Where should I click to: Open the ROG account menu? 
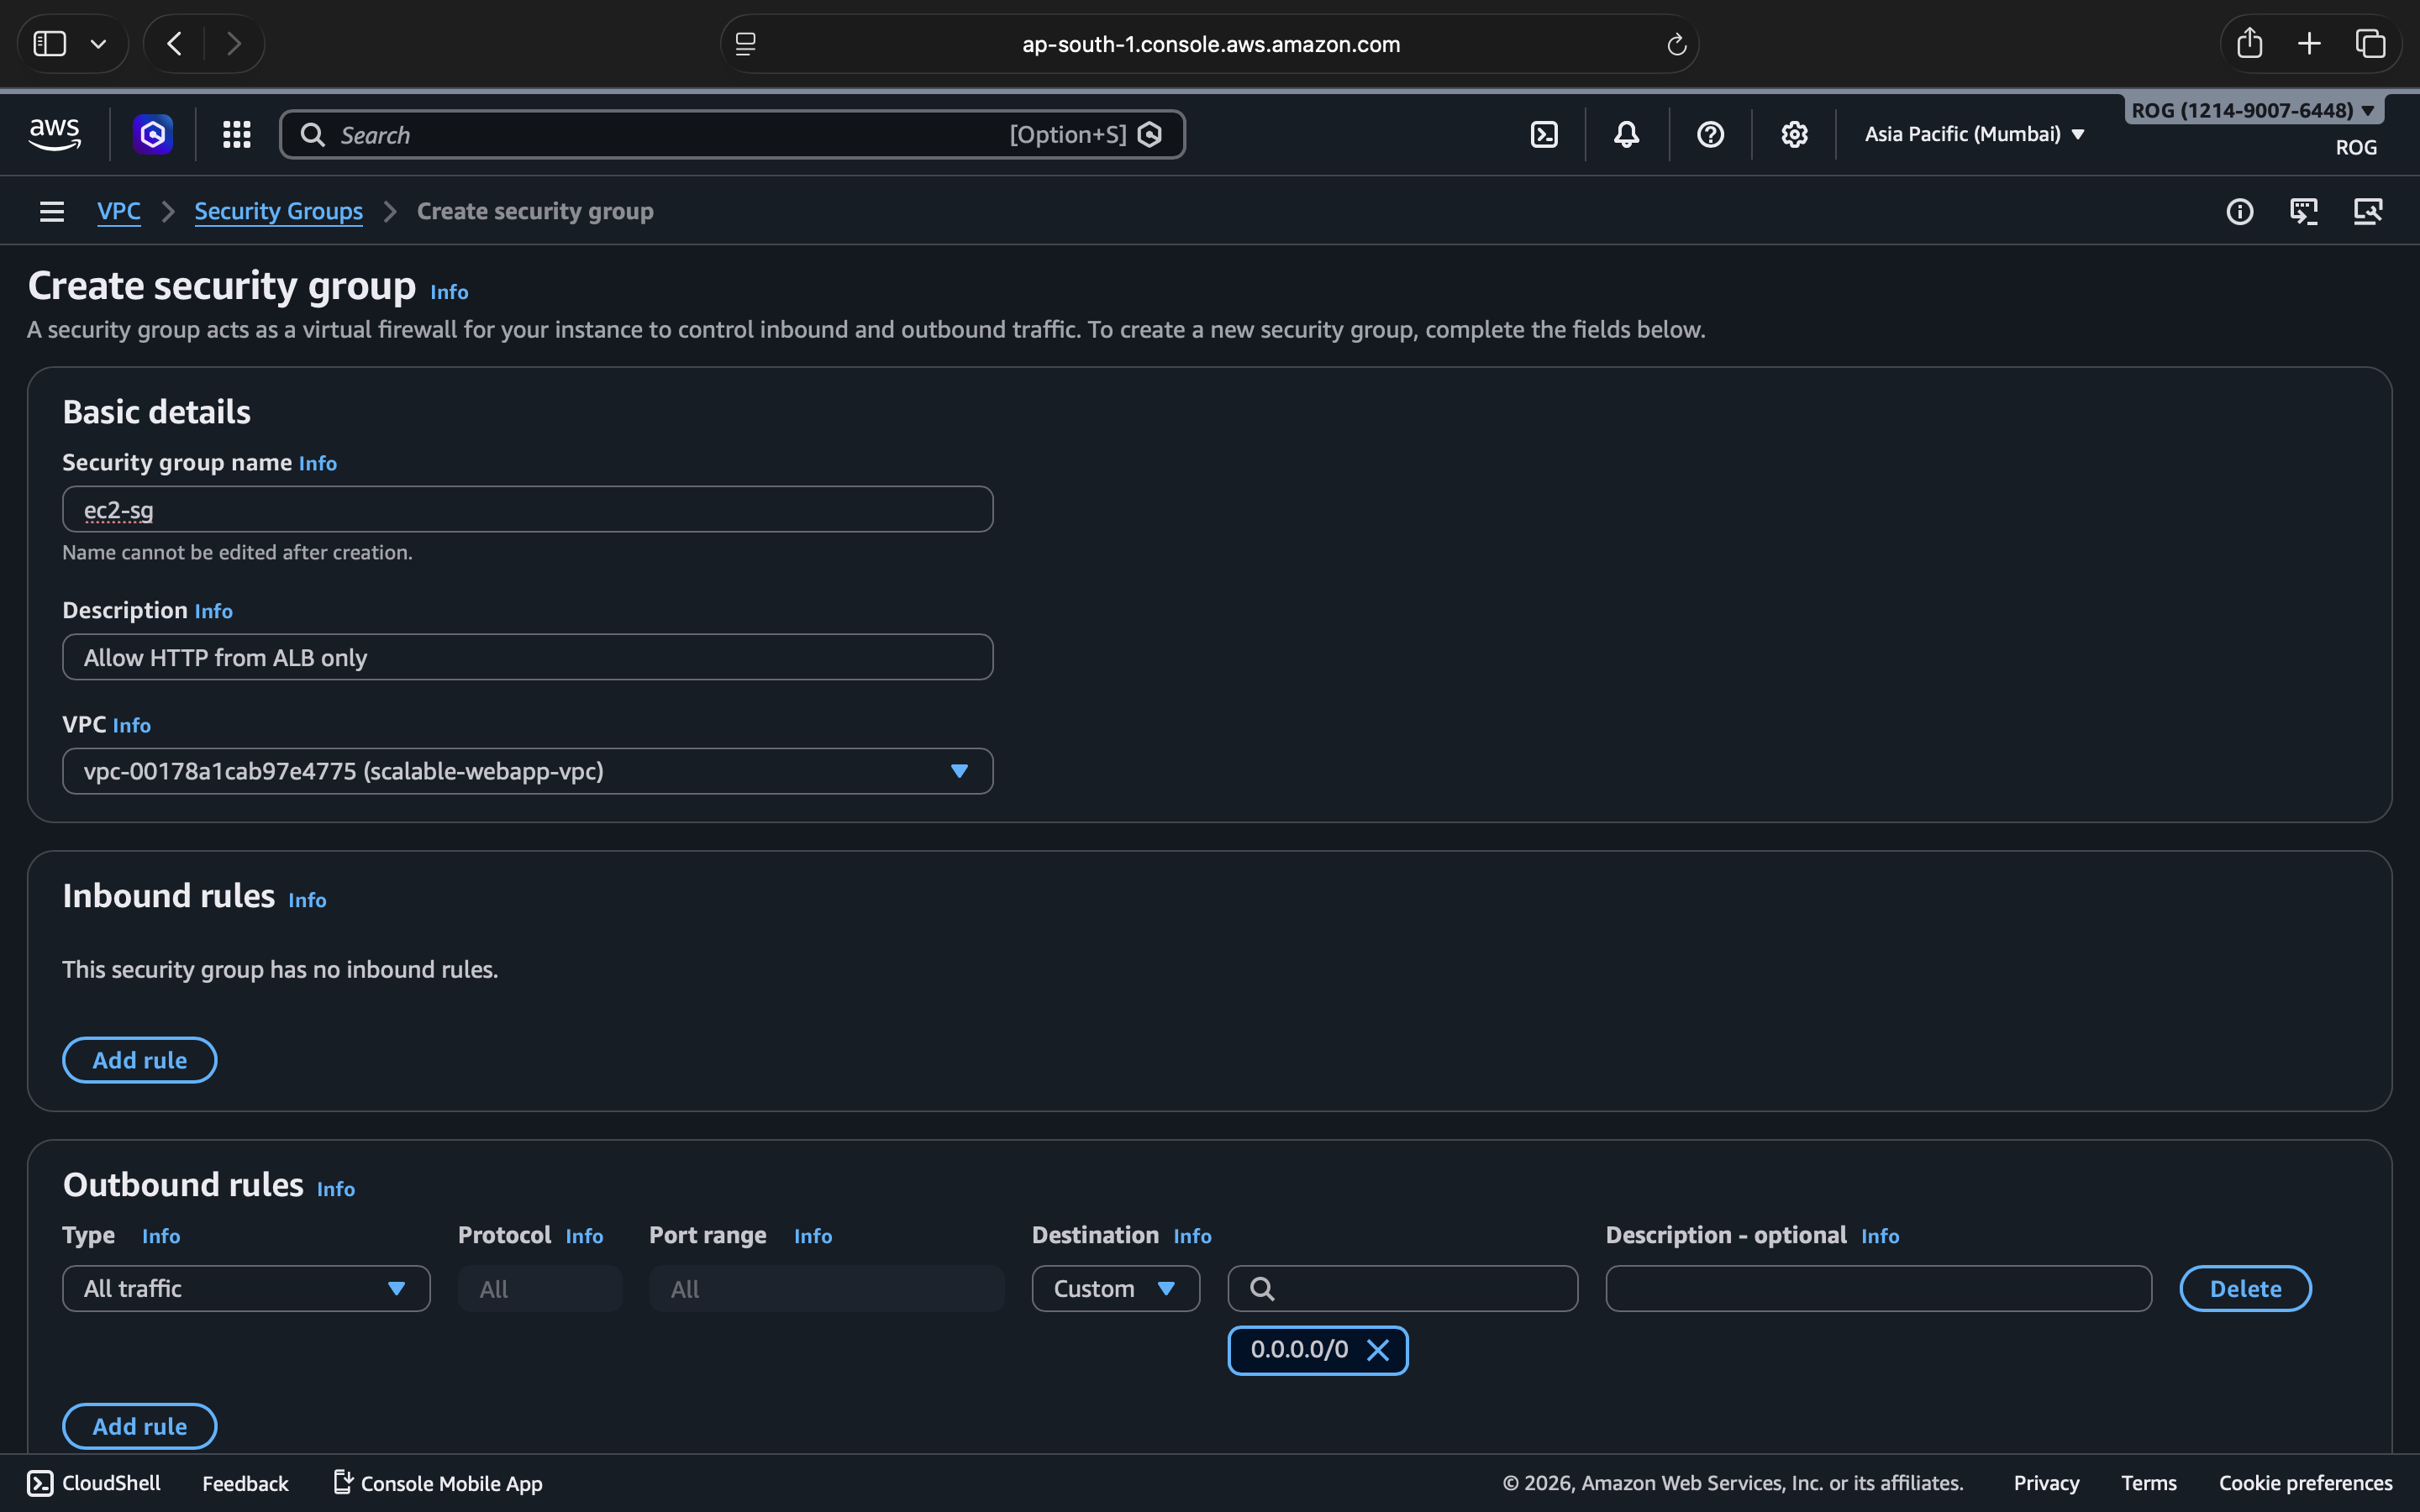[2253, 110]
